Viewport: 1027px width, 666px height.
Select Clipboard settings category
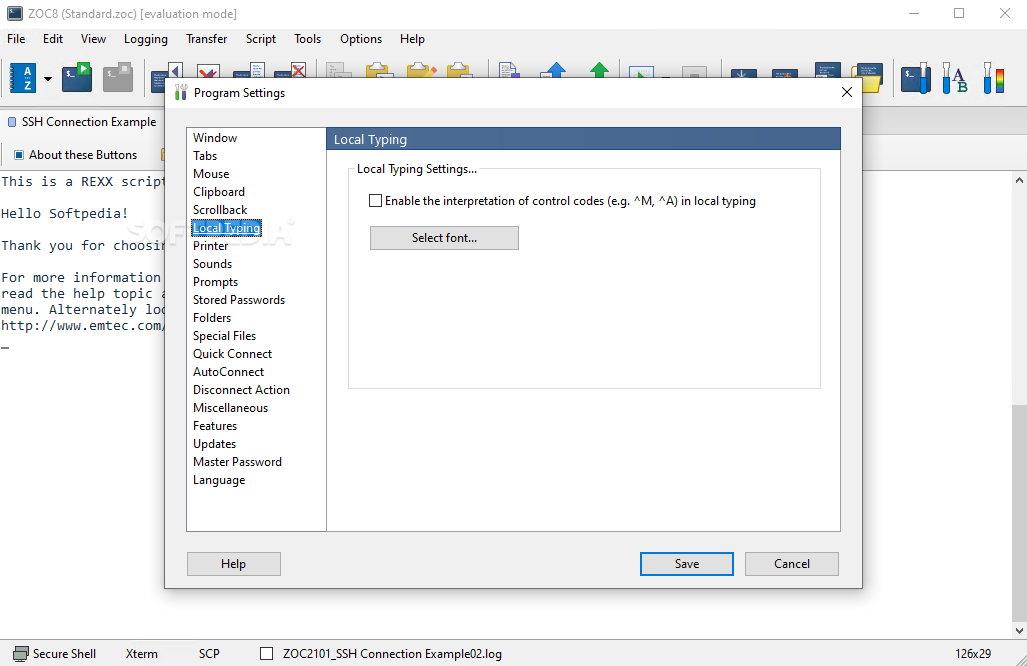(x=219, y=192)
